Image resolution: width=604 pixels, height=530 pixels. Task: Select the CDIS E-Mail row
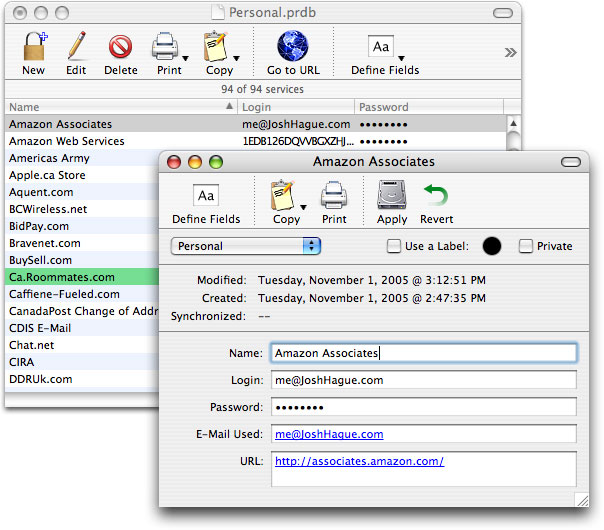click(82, 328)
